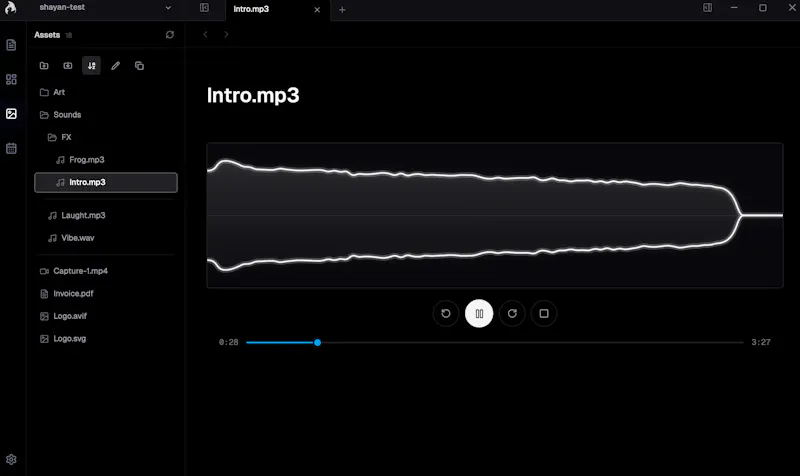
Task: Select Intro.mp3 in the asset tree
Action: click(x=106, y=182)
